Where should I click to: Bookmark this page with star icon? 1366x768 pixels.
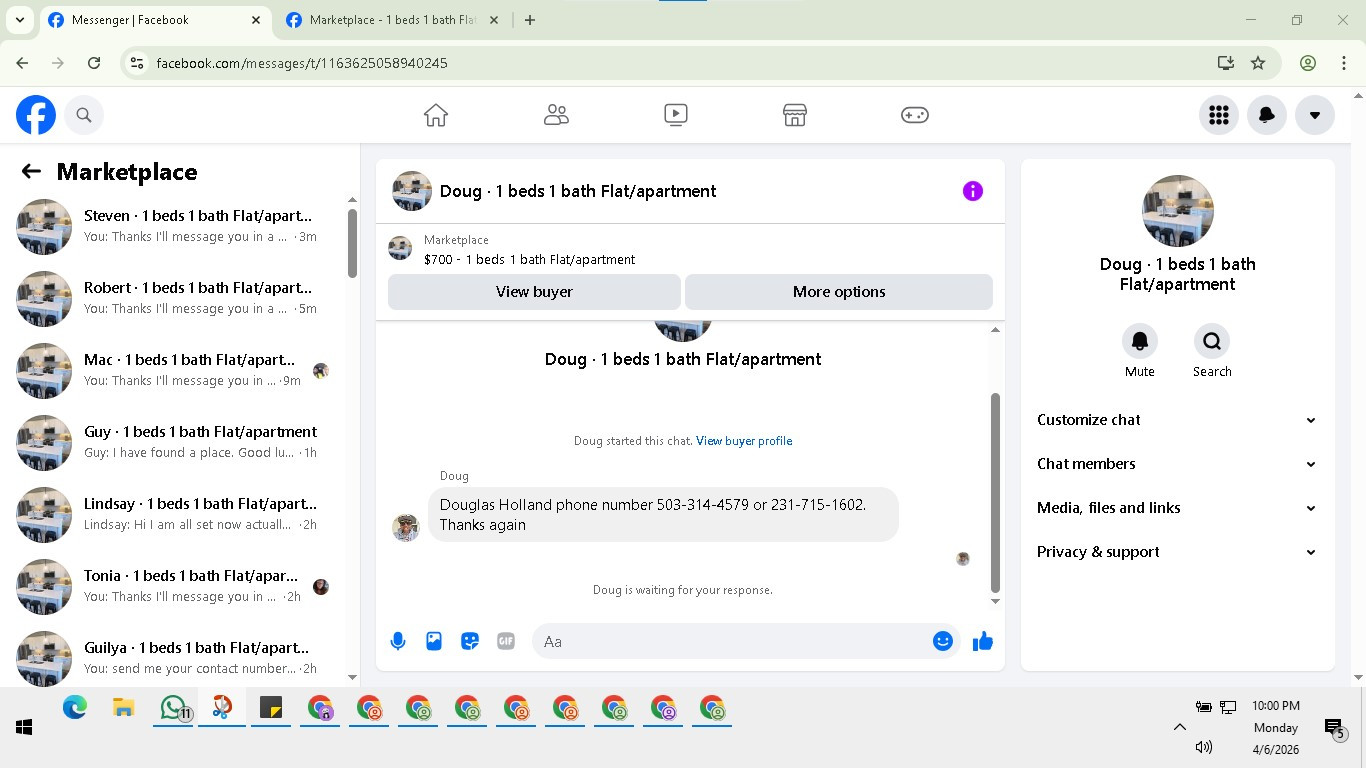click(1258, 63)
